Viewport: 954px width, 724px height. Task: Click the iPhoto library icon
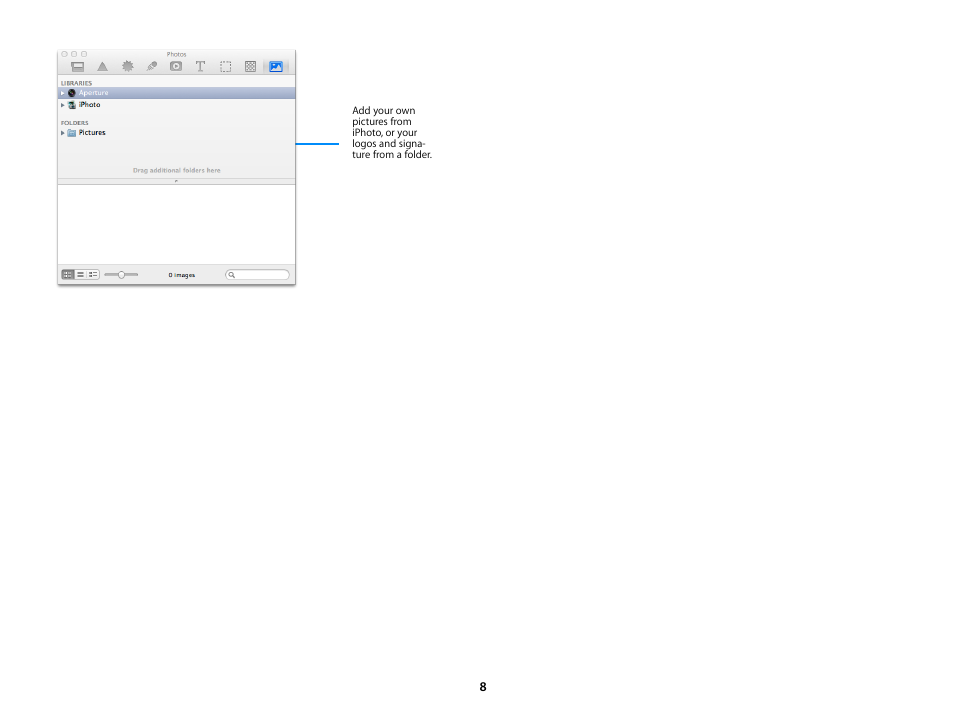point(72,105)
